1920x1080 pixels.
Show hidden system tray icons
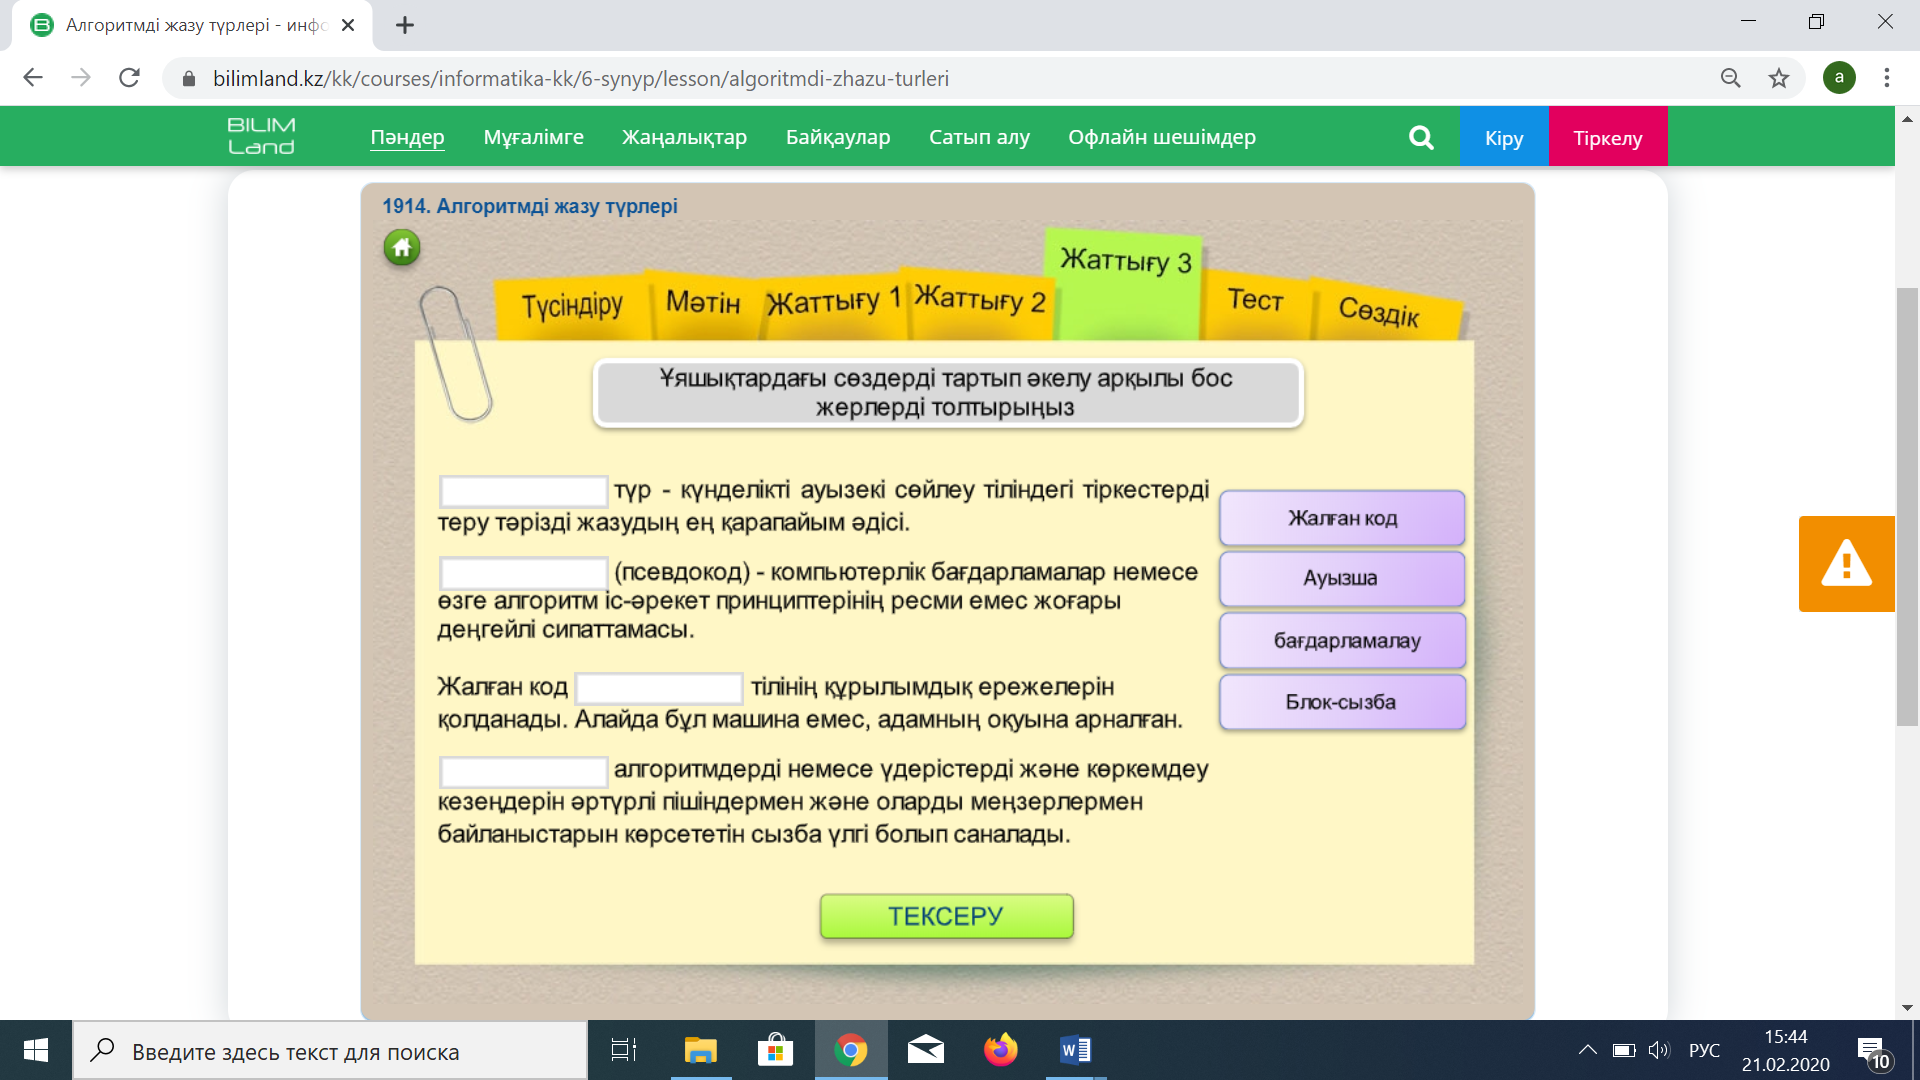coord(1587,1050)
